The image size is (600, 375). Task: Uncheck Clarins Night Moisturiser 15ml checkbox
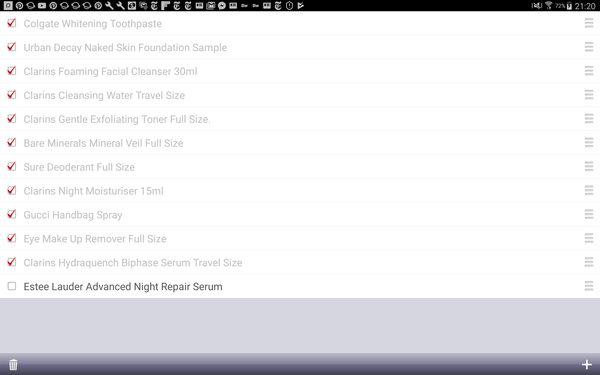(x=12, y=190)
